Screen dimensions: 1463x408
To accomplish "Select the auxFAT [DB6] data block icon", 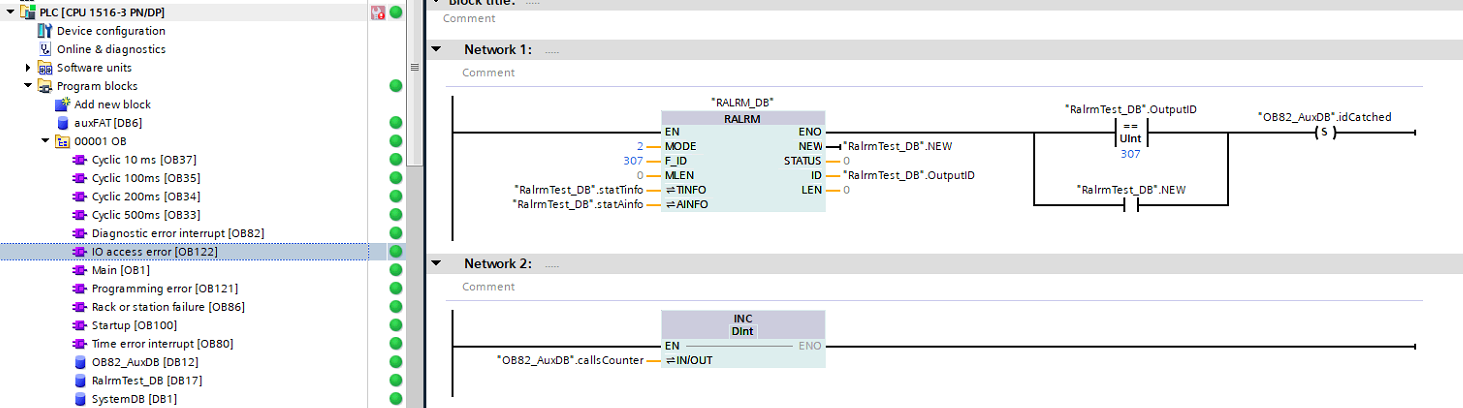I will point(63,123).
